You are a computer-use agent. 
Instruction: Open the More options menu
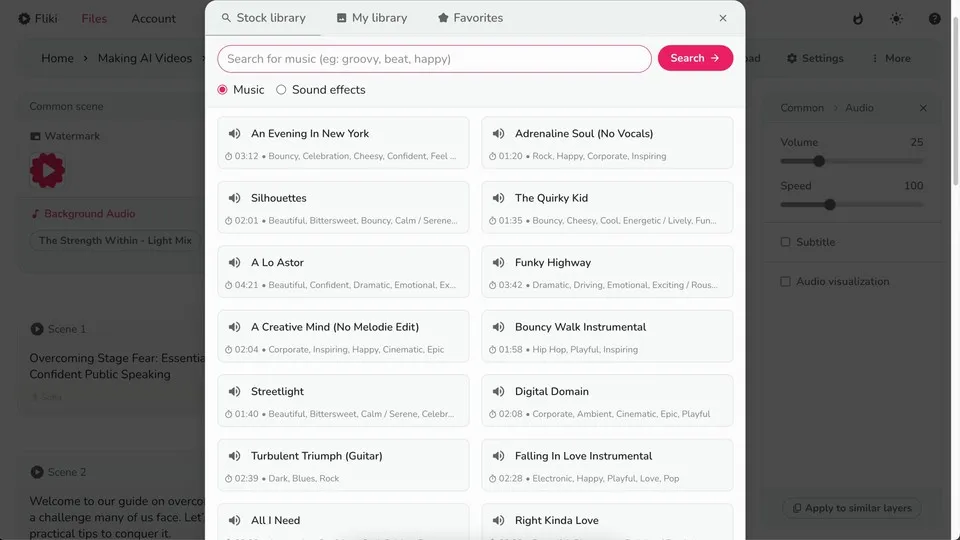[891, 58]
